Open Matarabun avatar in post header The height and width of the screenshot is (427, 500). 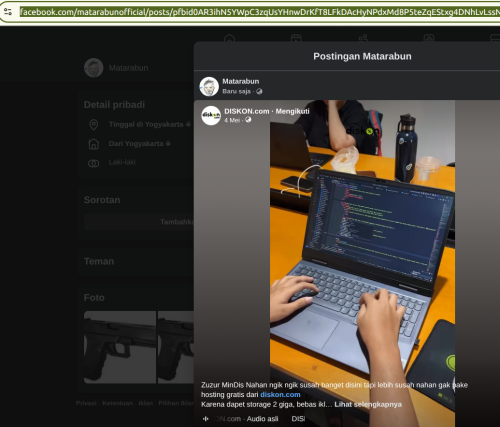(x=209, y=86)
